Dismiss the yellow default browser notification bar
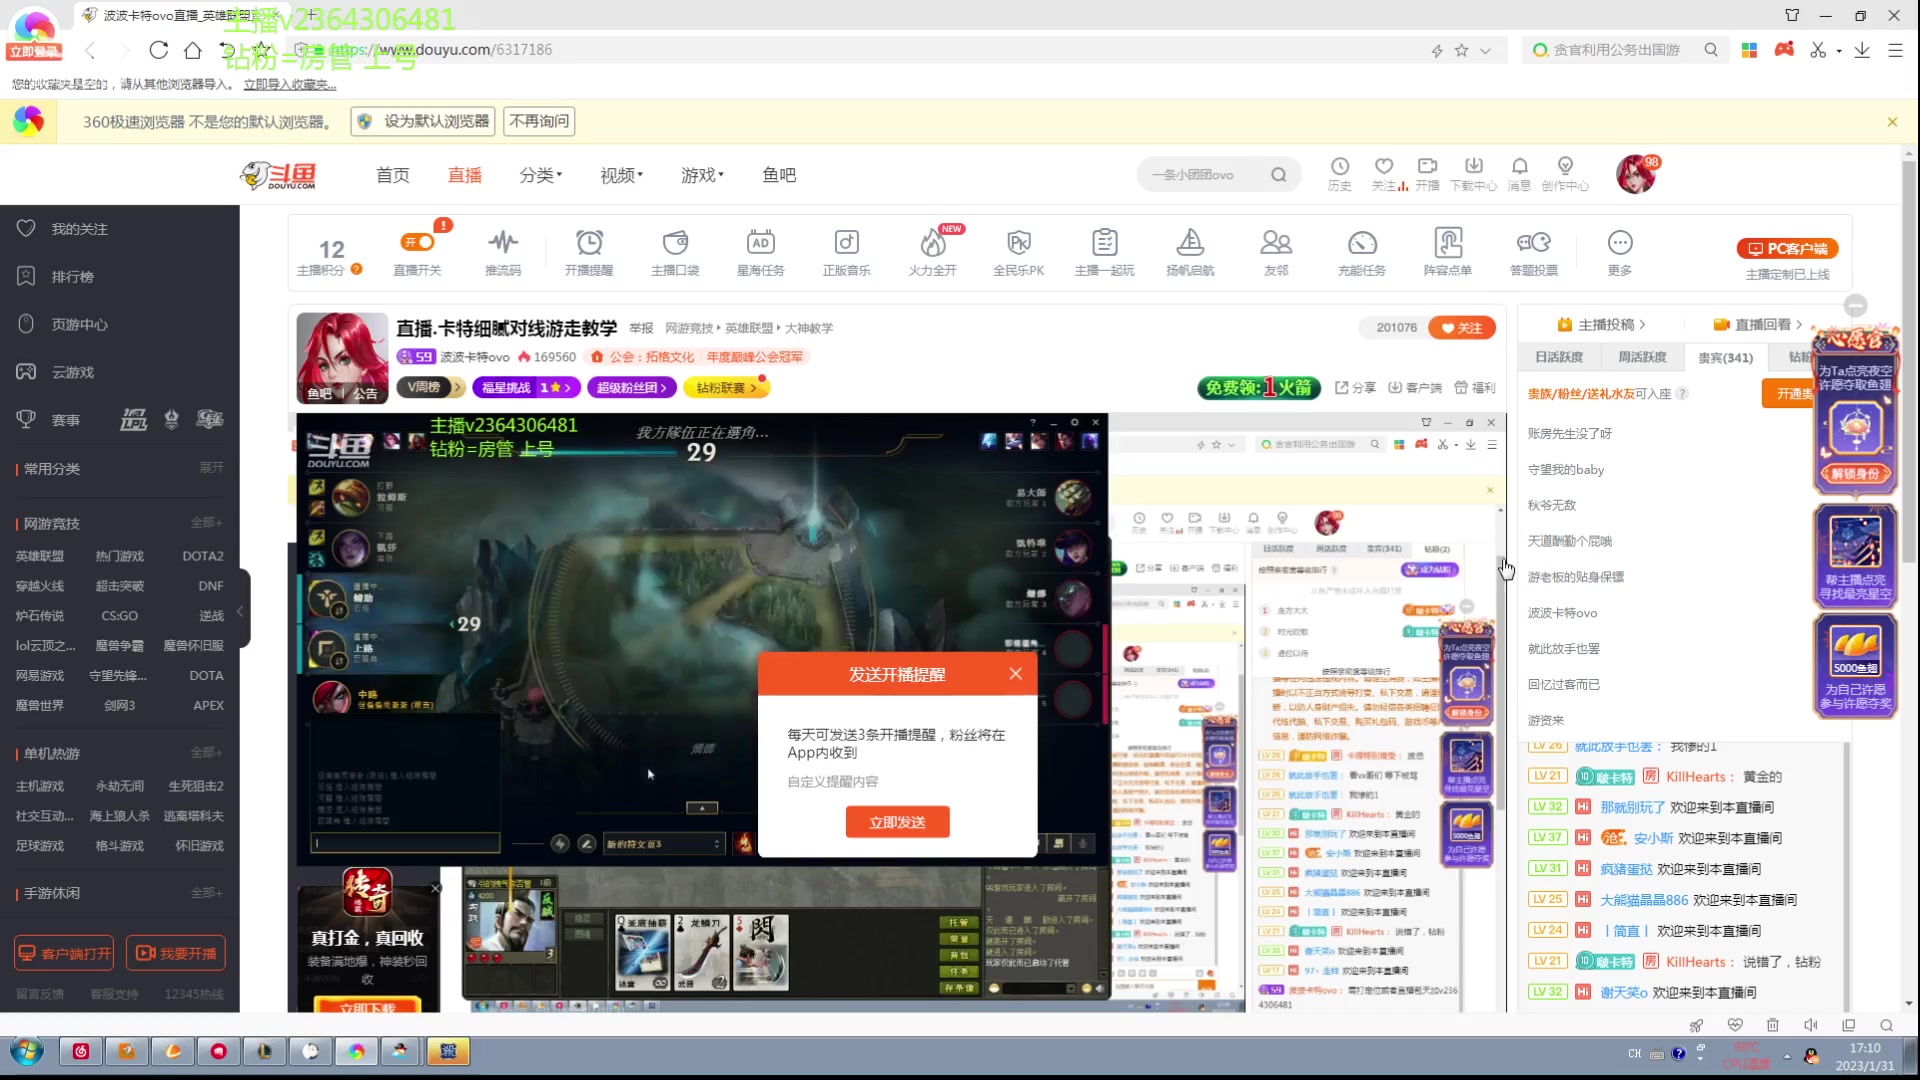The height and width of the screenshot is (1080, 1920). [x=1892, y=122]
